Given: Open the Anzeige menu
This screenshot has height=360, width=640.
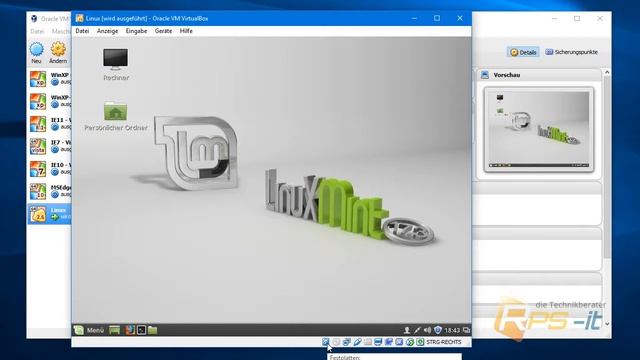Looking at the screenshot, I should click(x=107, y=31).
